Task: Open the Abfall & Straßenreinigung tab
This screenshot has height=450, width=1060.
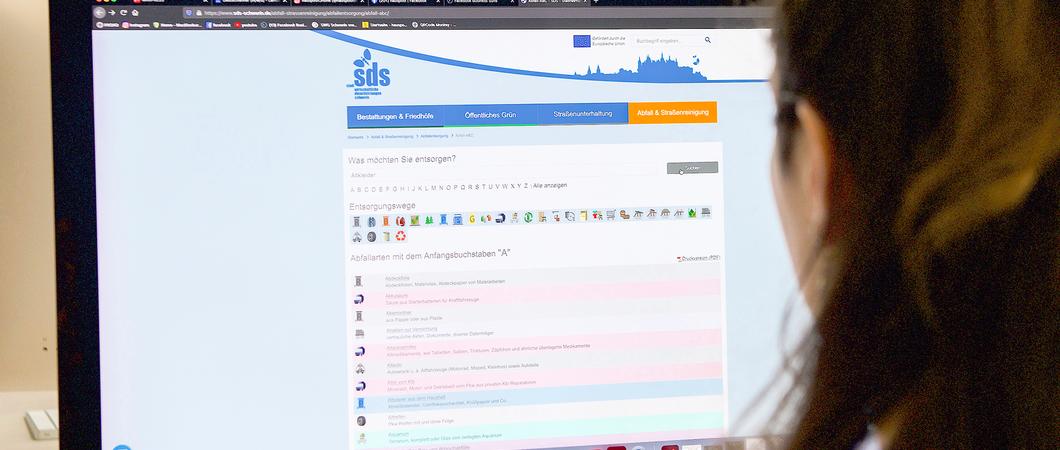Action: pyautogui.click(x=673, y=112)
